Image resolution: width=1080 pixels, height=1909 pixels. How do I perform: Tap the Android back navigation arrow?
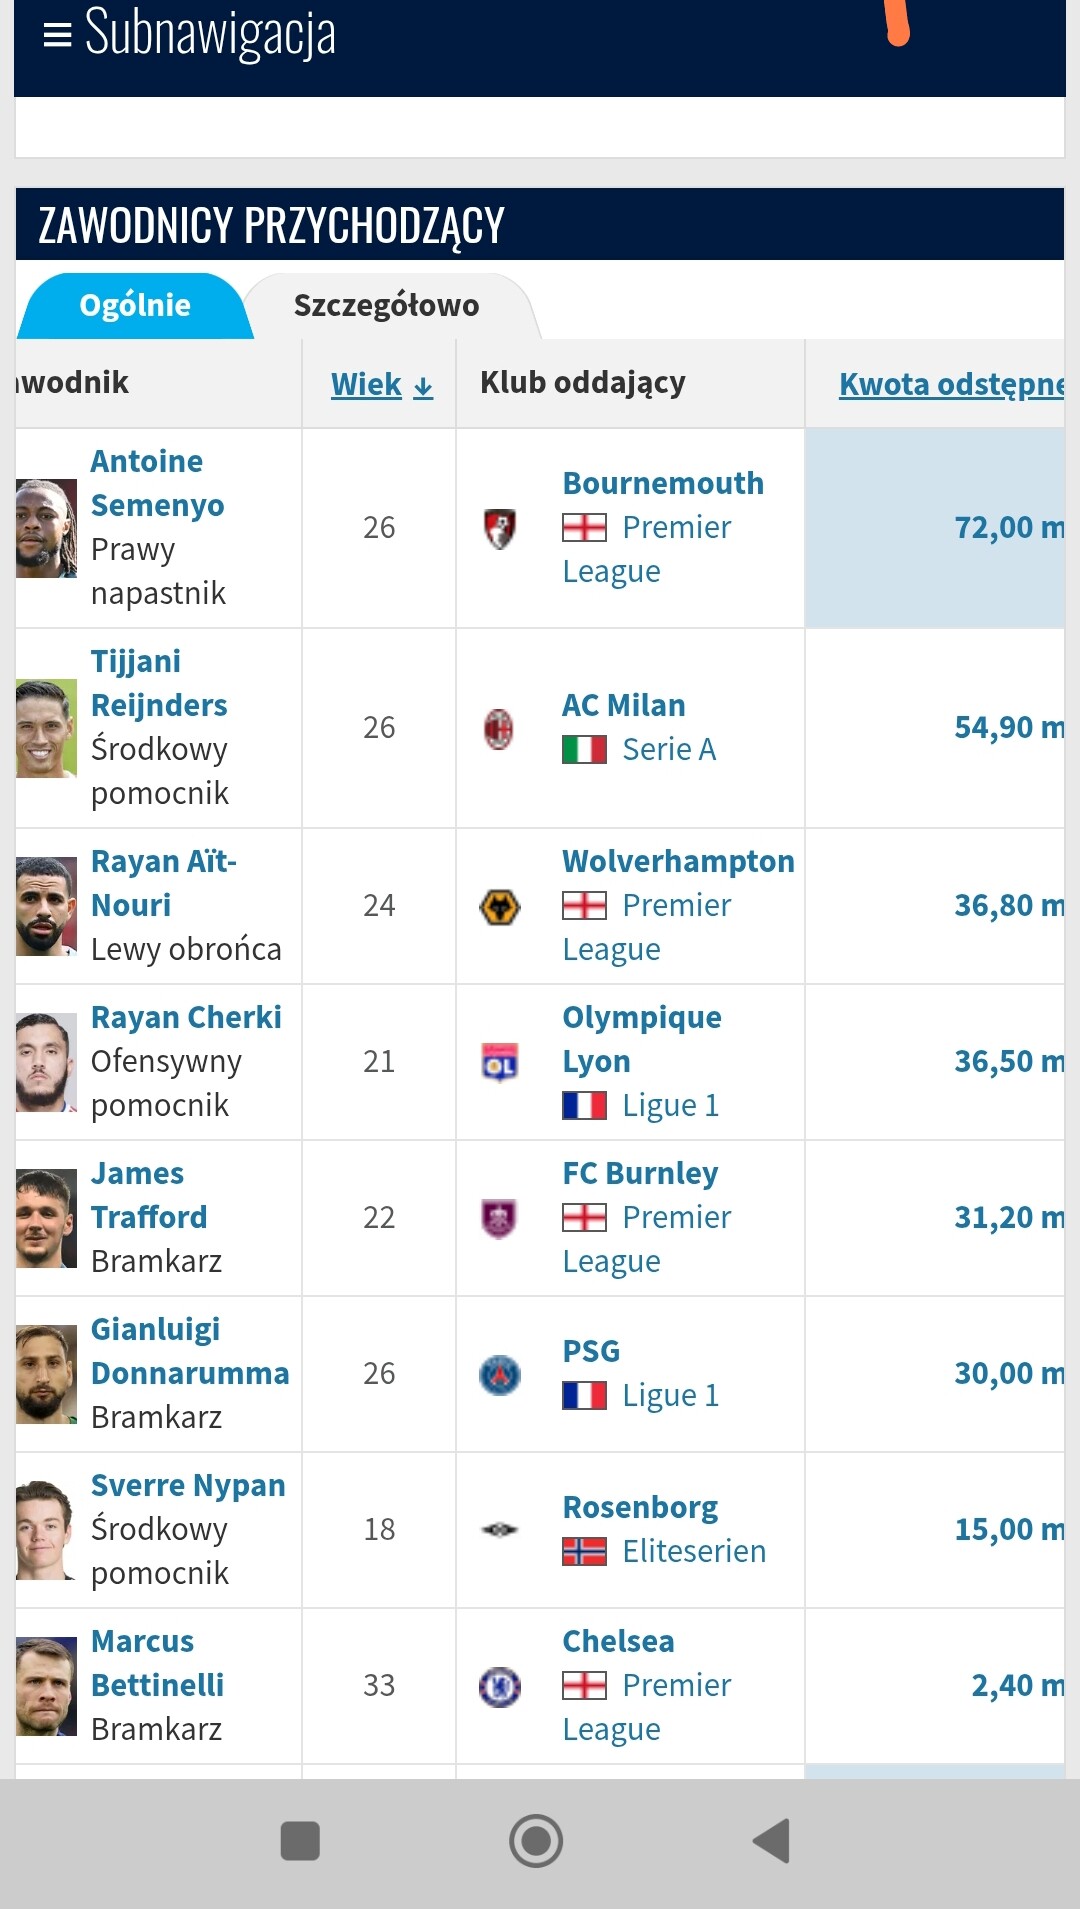pos(772,1841)
